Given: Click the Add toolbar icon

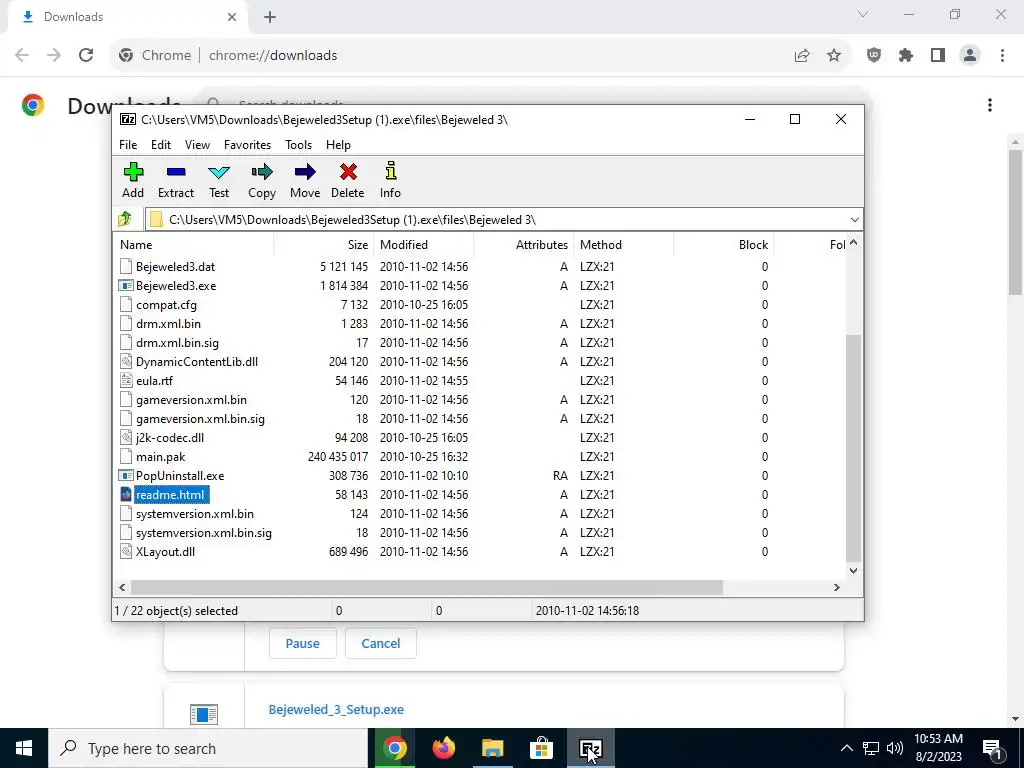Looking at the screenshot, I should click(x=133, y=172).
